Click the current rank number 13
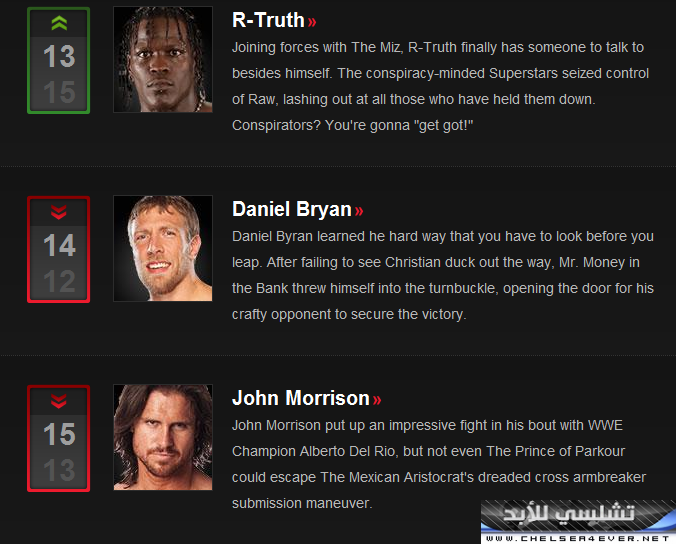Viewport: 676px width, 544px height. pos(59,56)
